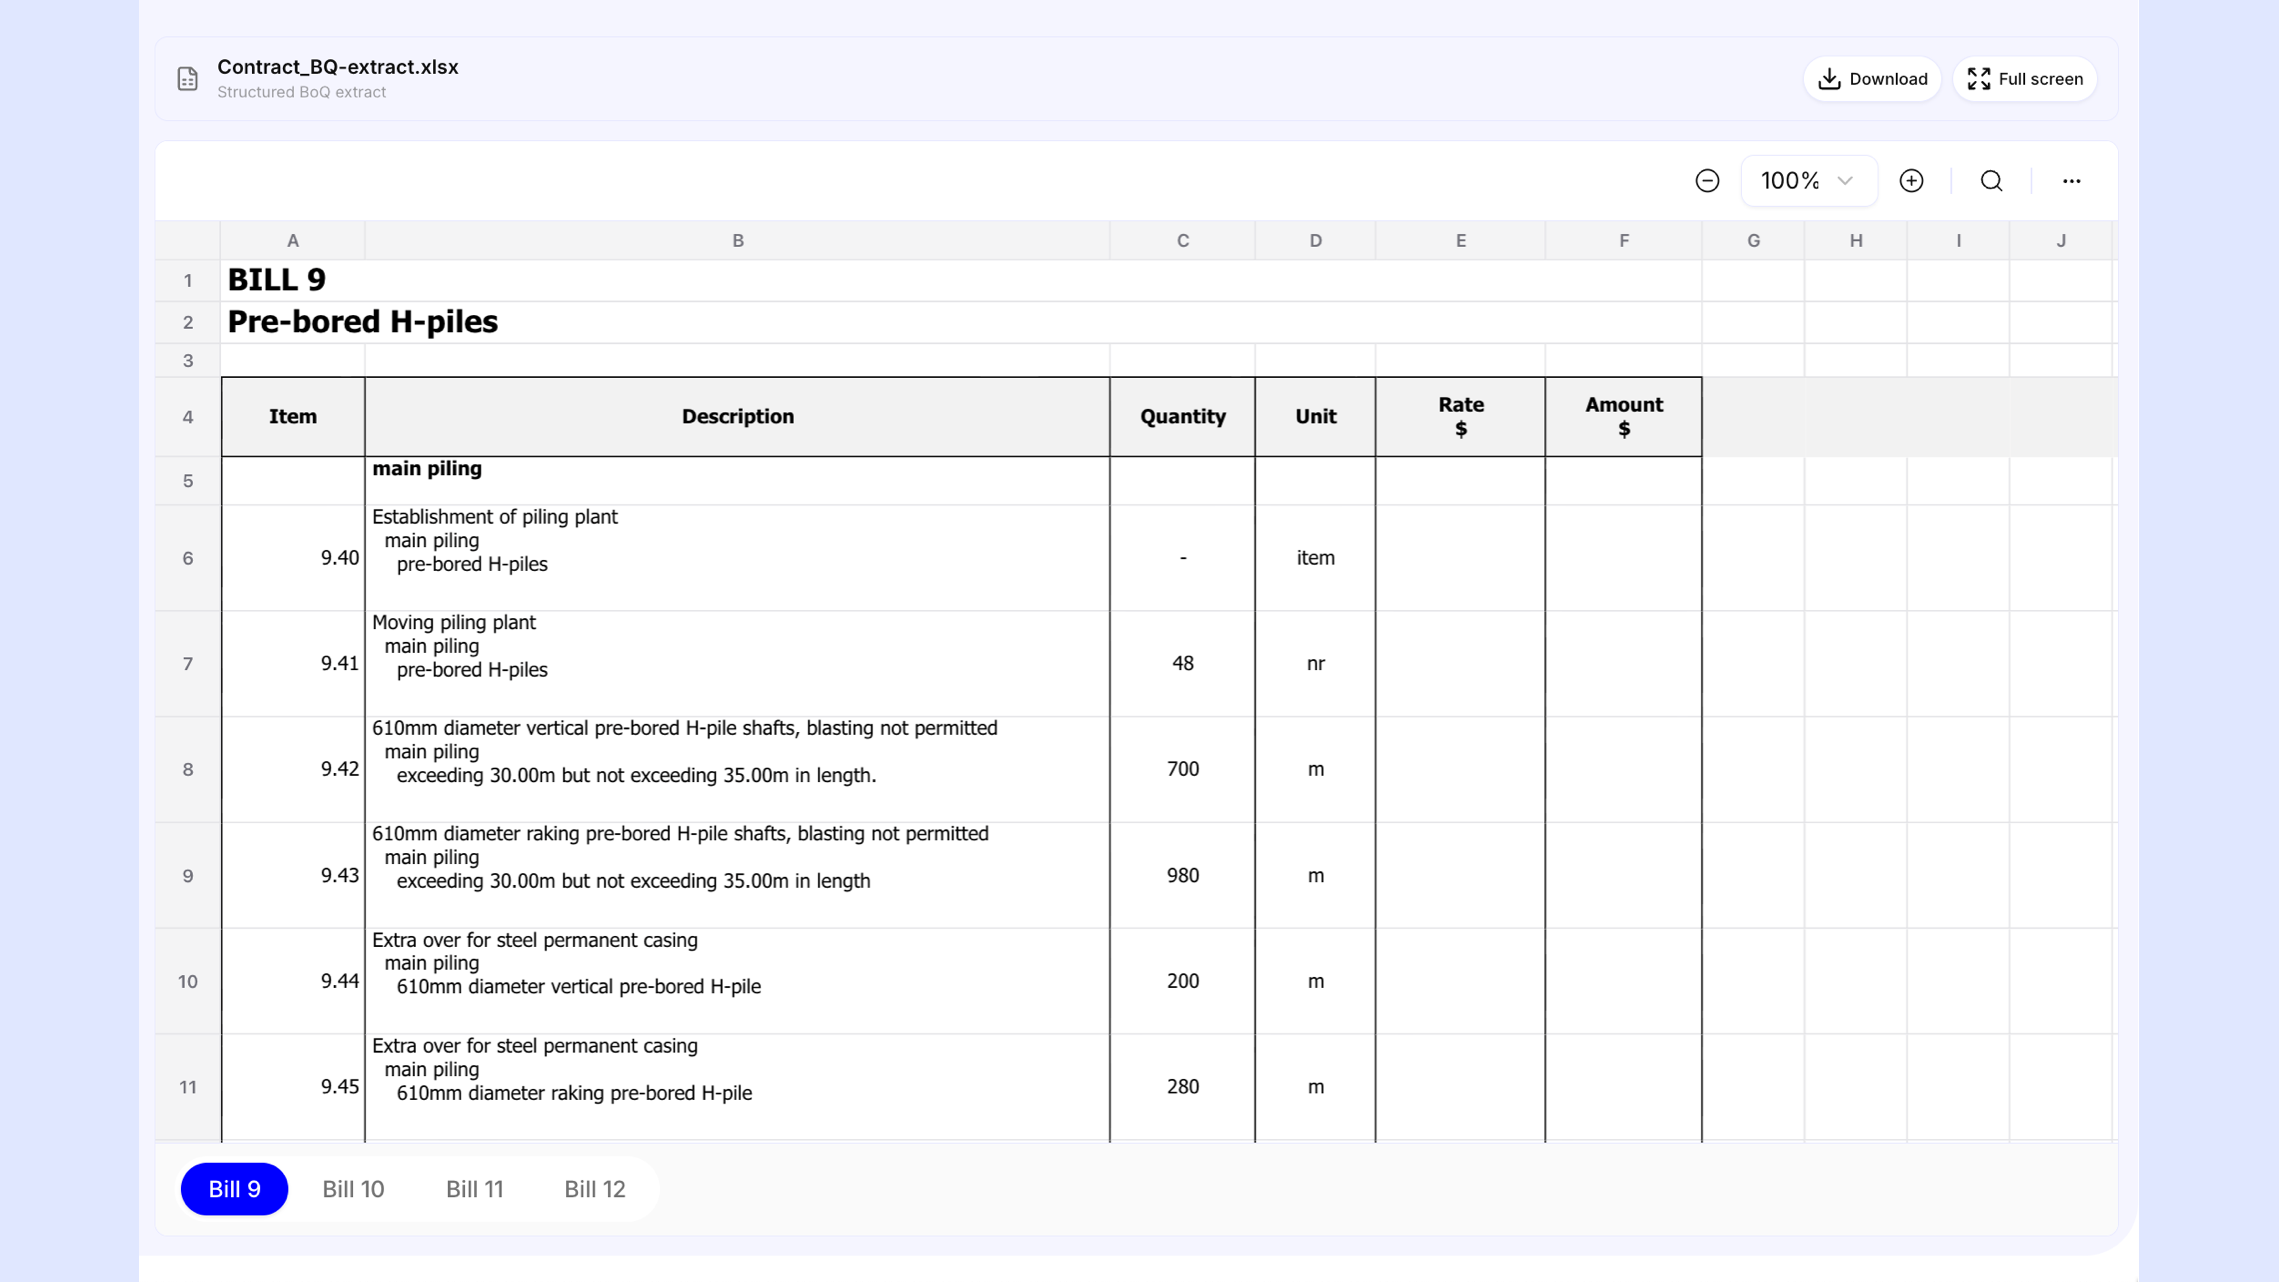Click item number 9.43 cell
Viewport: 2279px width, 1282px height.
(293, 876)
